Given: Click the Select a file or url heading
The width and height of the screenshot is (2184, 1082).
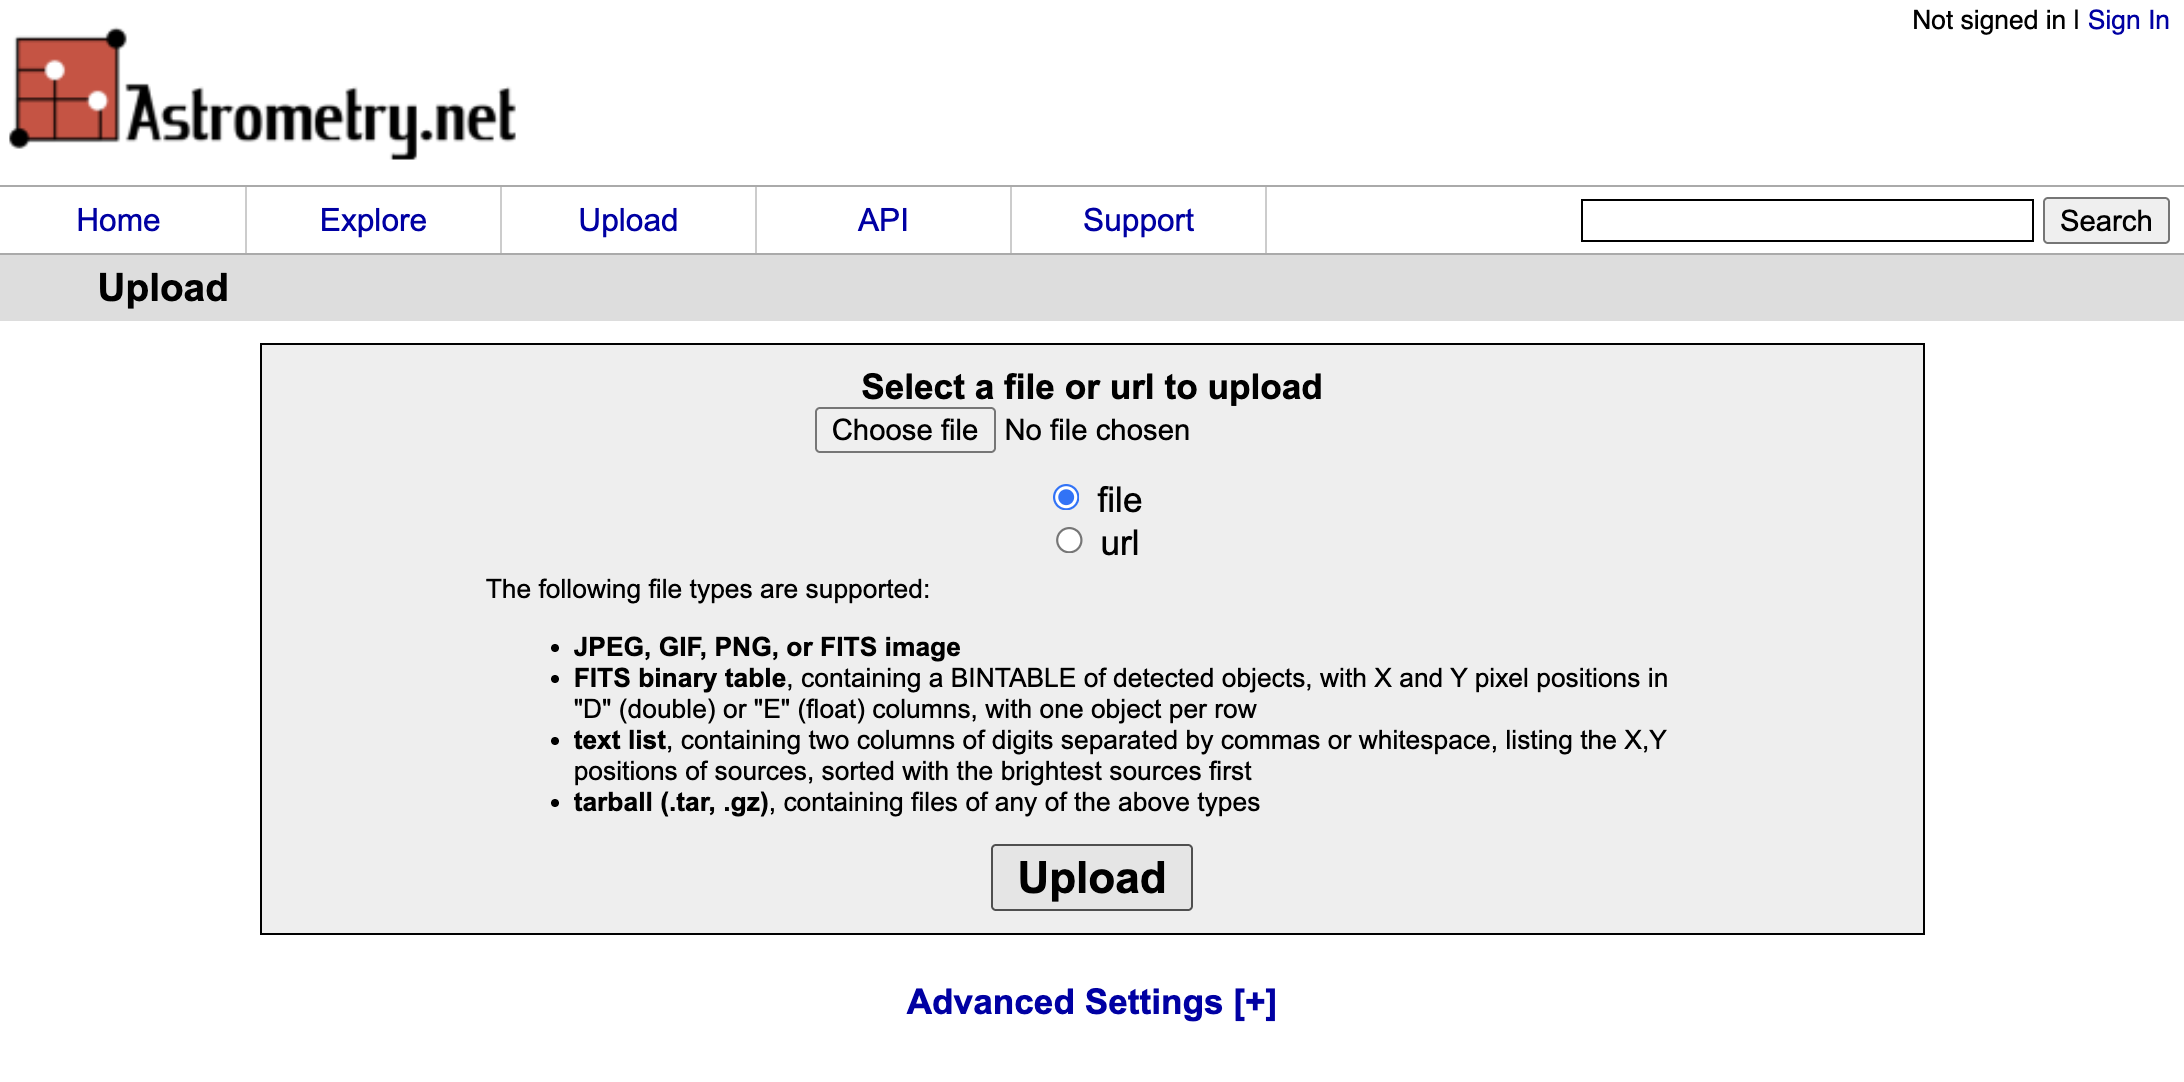Looking at the screenshot, I should (1092, 387).
